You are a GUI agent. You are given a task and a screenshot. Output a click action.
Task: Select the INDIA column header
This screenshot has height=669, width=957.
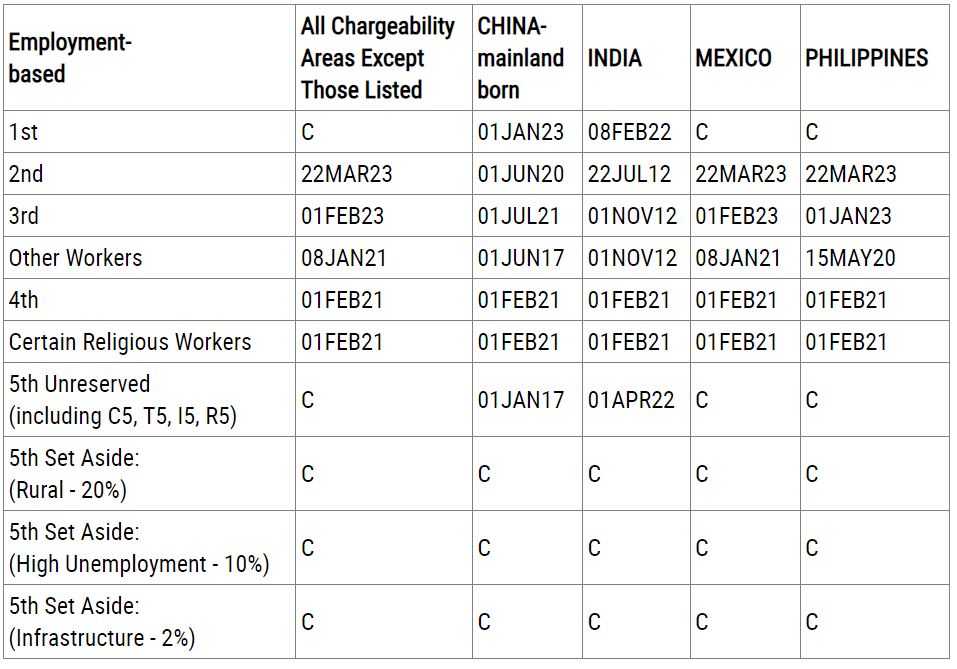point(614,58)
